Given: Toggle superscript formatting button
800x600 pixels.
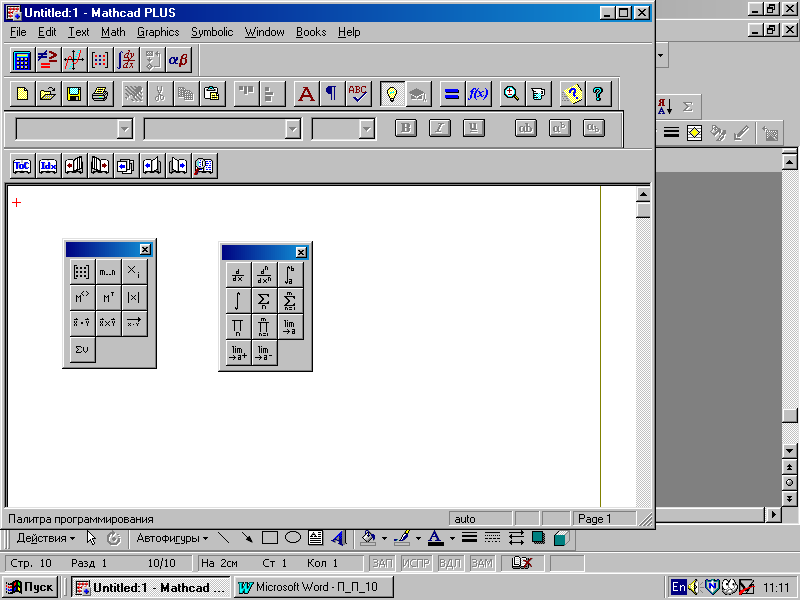Looking at the screenshot, I should tap(560, 128).
